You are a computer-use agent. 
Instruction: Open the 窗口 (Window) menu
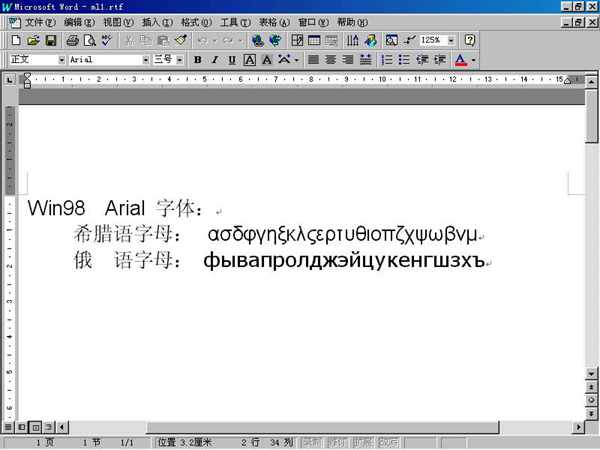pos(313,22)
